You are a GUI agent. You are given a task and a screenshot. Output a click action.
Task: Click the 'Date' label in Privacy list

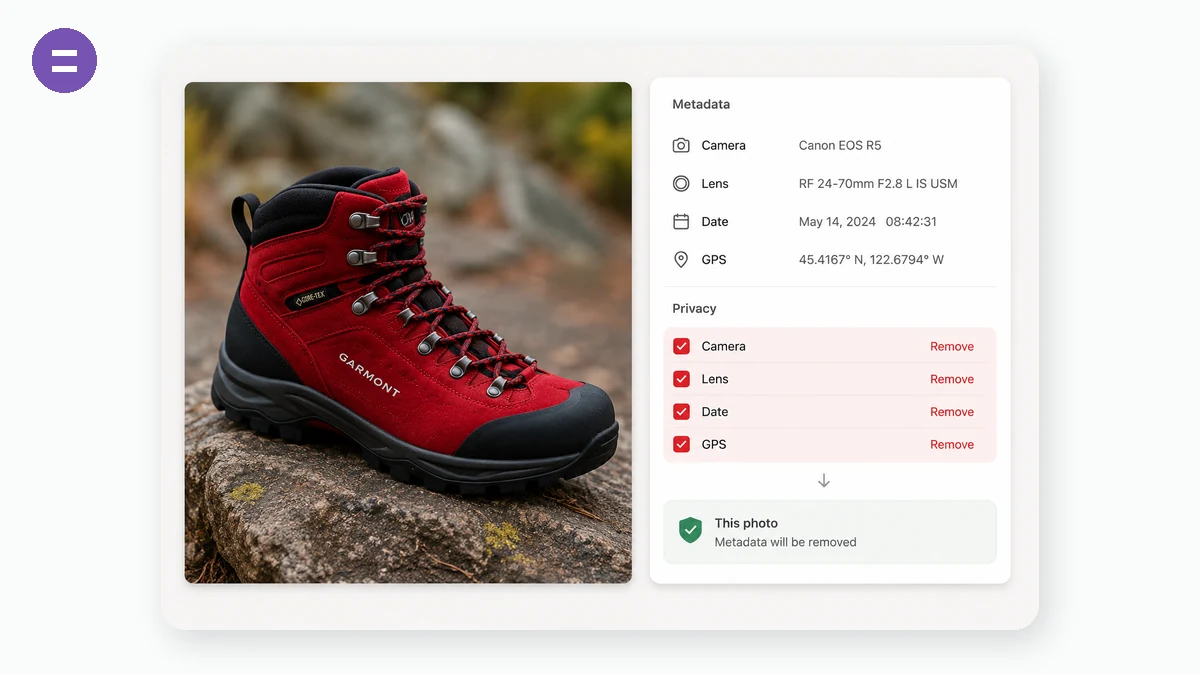[715, 411]
